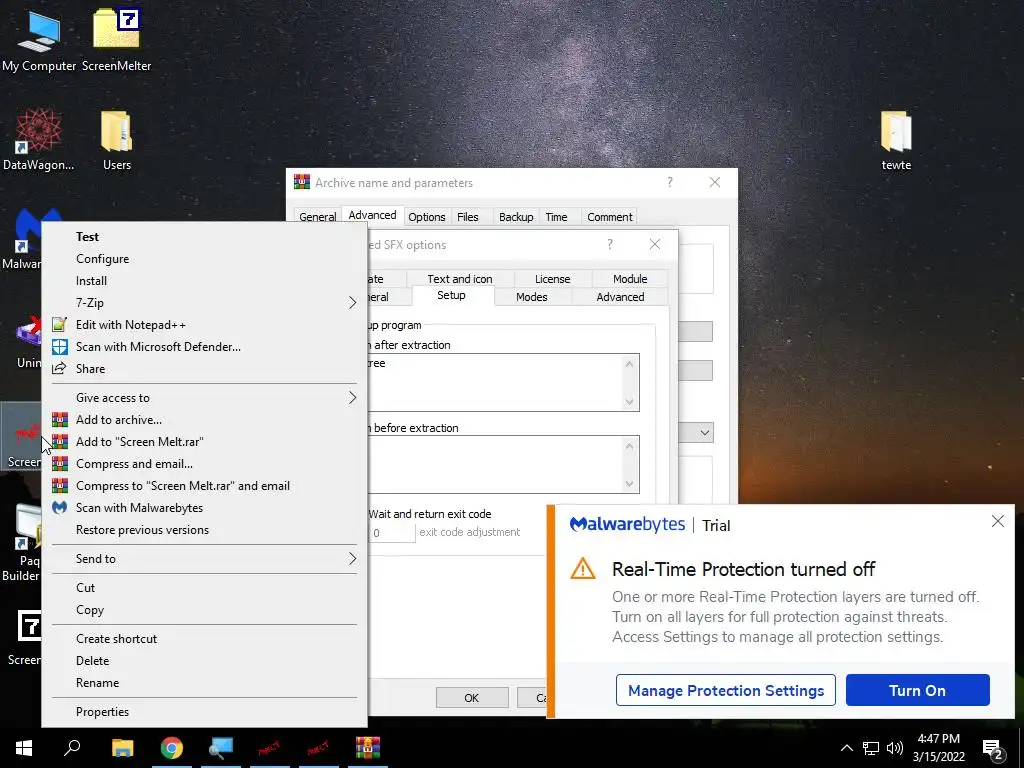Open the License tab in SFX options
The height and width of the screenshot is (768, 1024).
pos(552,279)
